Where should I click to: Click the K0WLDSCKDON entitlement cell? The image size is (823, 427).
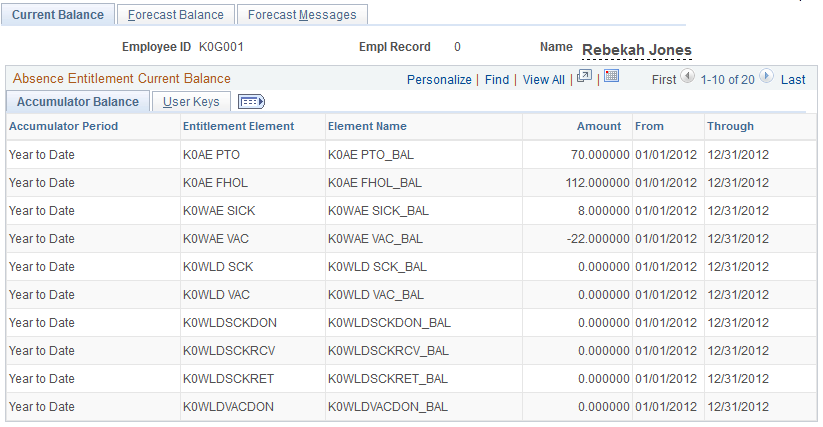pos(229,323)
